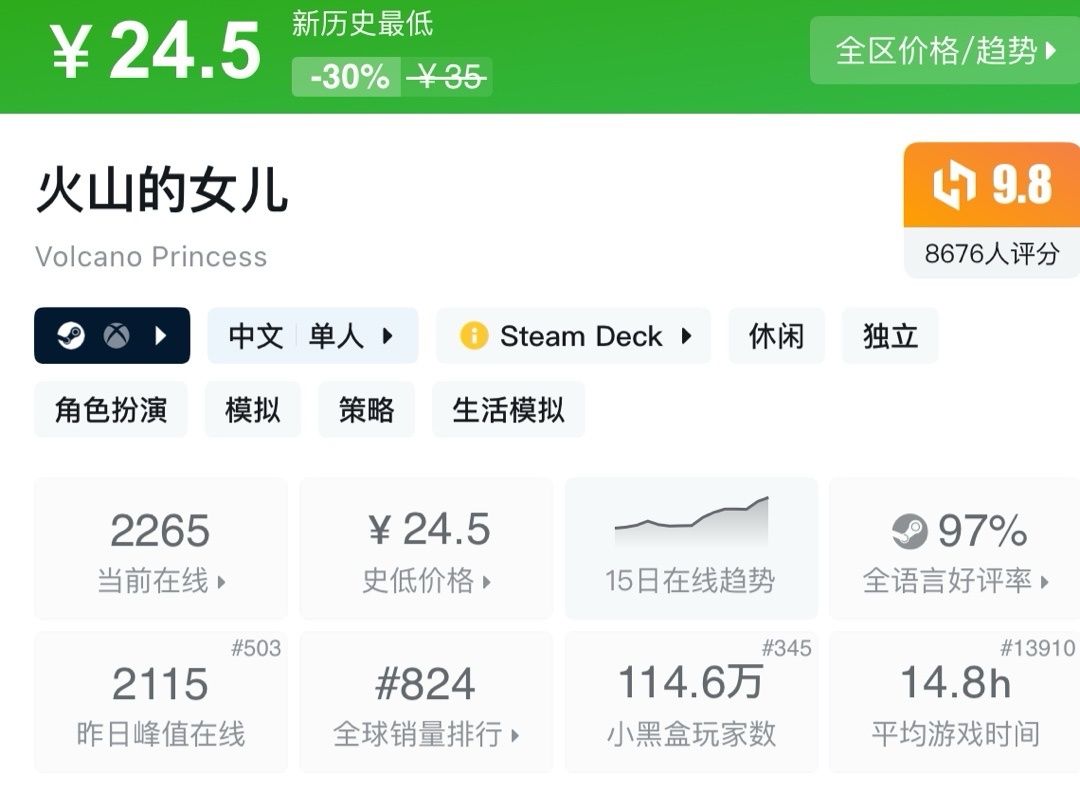Open 全区价格/趋势 regional price trends

pyautogui.click(x=944, y=50)
